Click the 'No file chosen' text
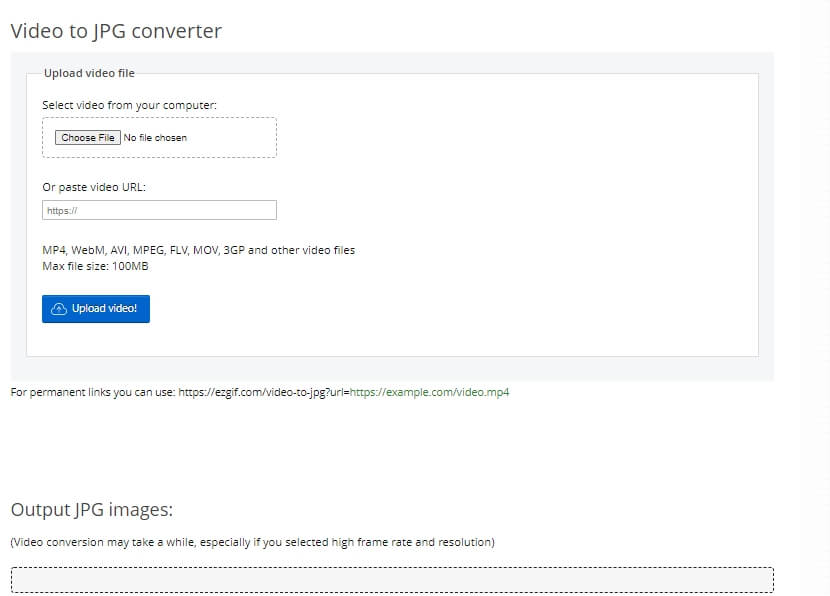 coord(155,138)
